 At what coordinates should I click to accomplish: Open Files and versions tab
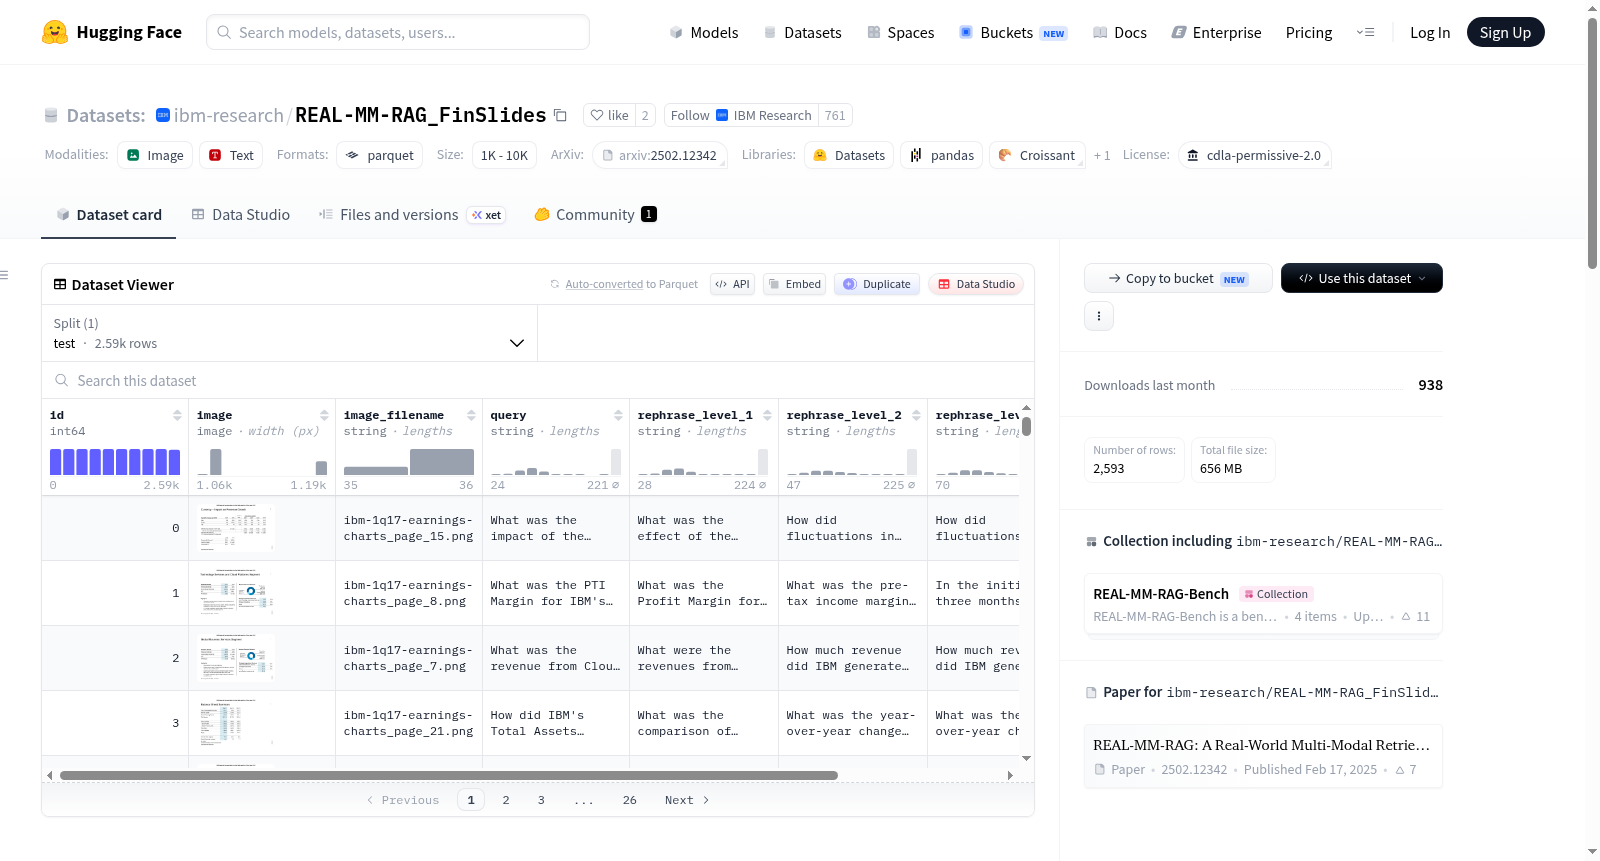point(412,214)
